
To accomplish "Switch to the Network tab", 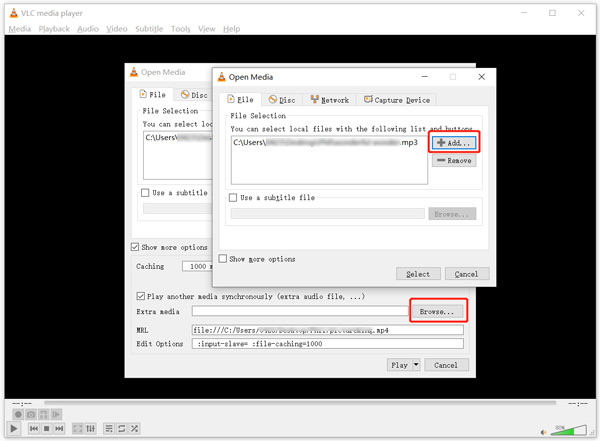I will pos(329,100).
